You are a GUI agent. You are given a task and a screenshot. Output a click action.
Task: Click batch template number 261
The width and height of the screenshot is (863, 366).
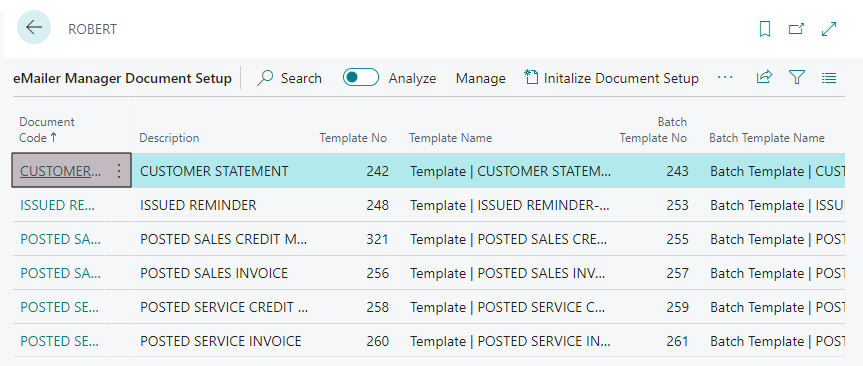[x=677, y=341]
